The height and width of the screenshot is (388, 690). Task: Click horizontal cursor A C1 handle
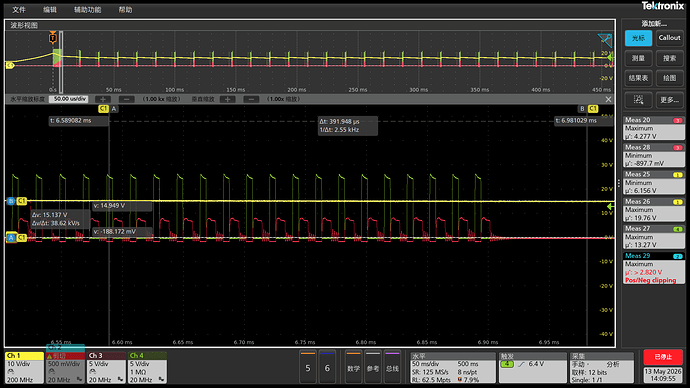click(x=17, y=238)
